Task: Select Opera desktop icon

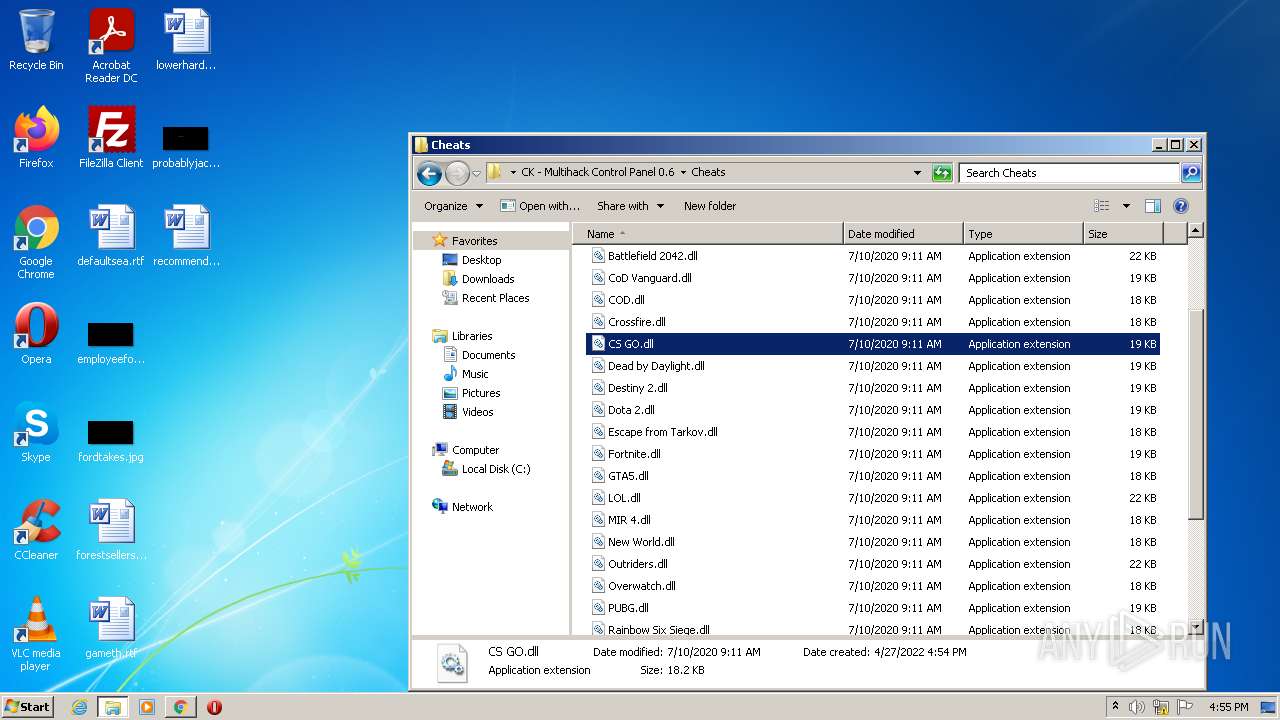Action: tap(36, 334)
